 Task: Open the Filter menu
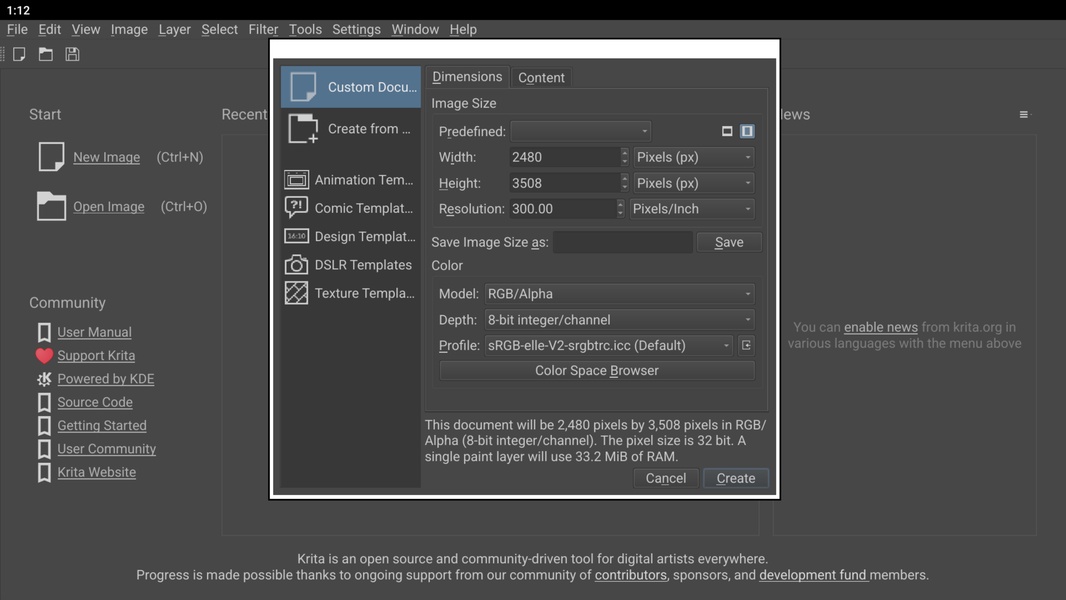263,29
